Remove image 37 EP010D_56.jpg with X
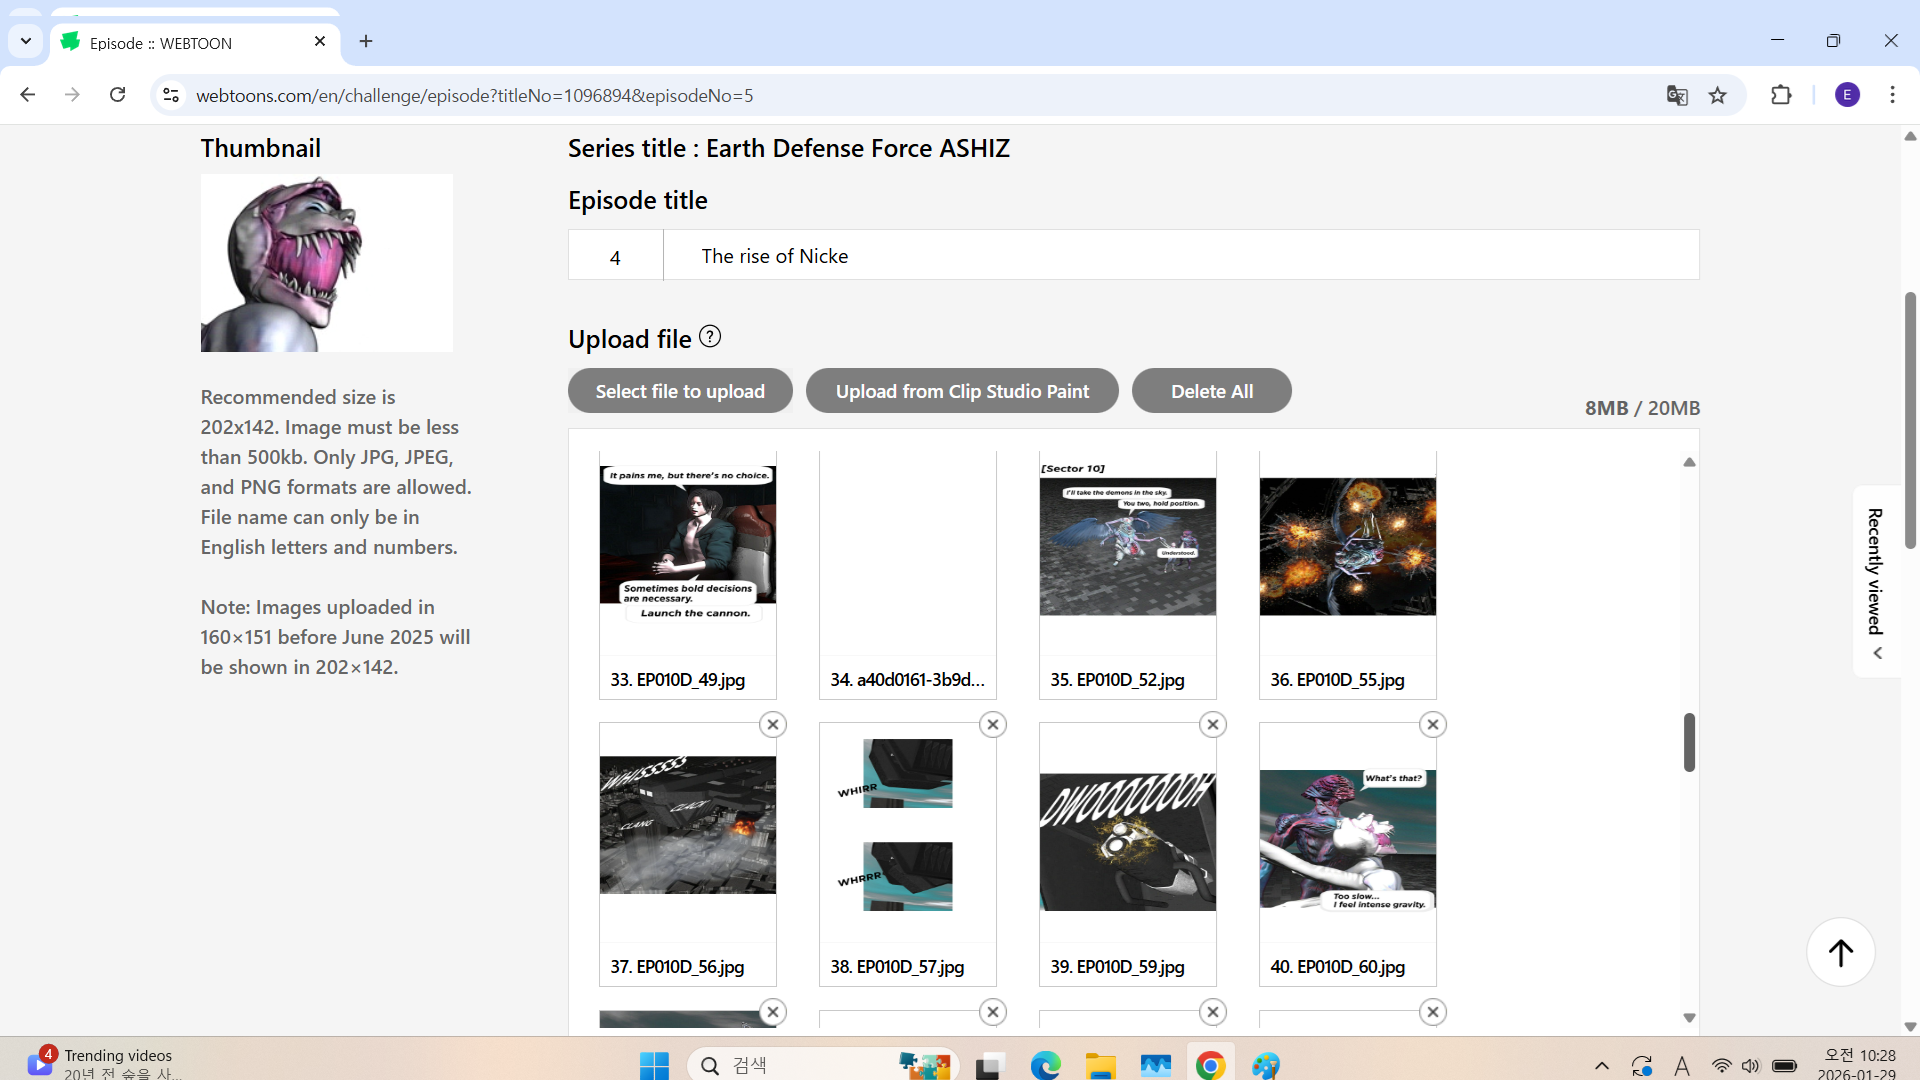Image resolution: width=1920 pixels, height=1080 pixels. pos(773,725)
